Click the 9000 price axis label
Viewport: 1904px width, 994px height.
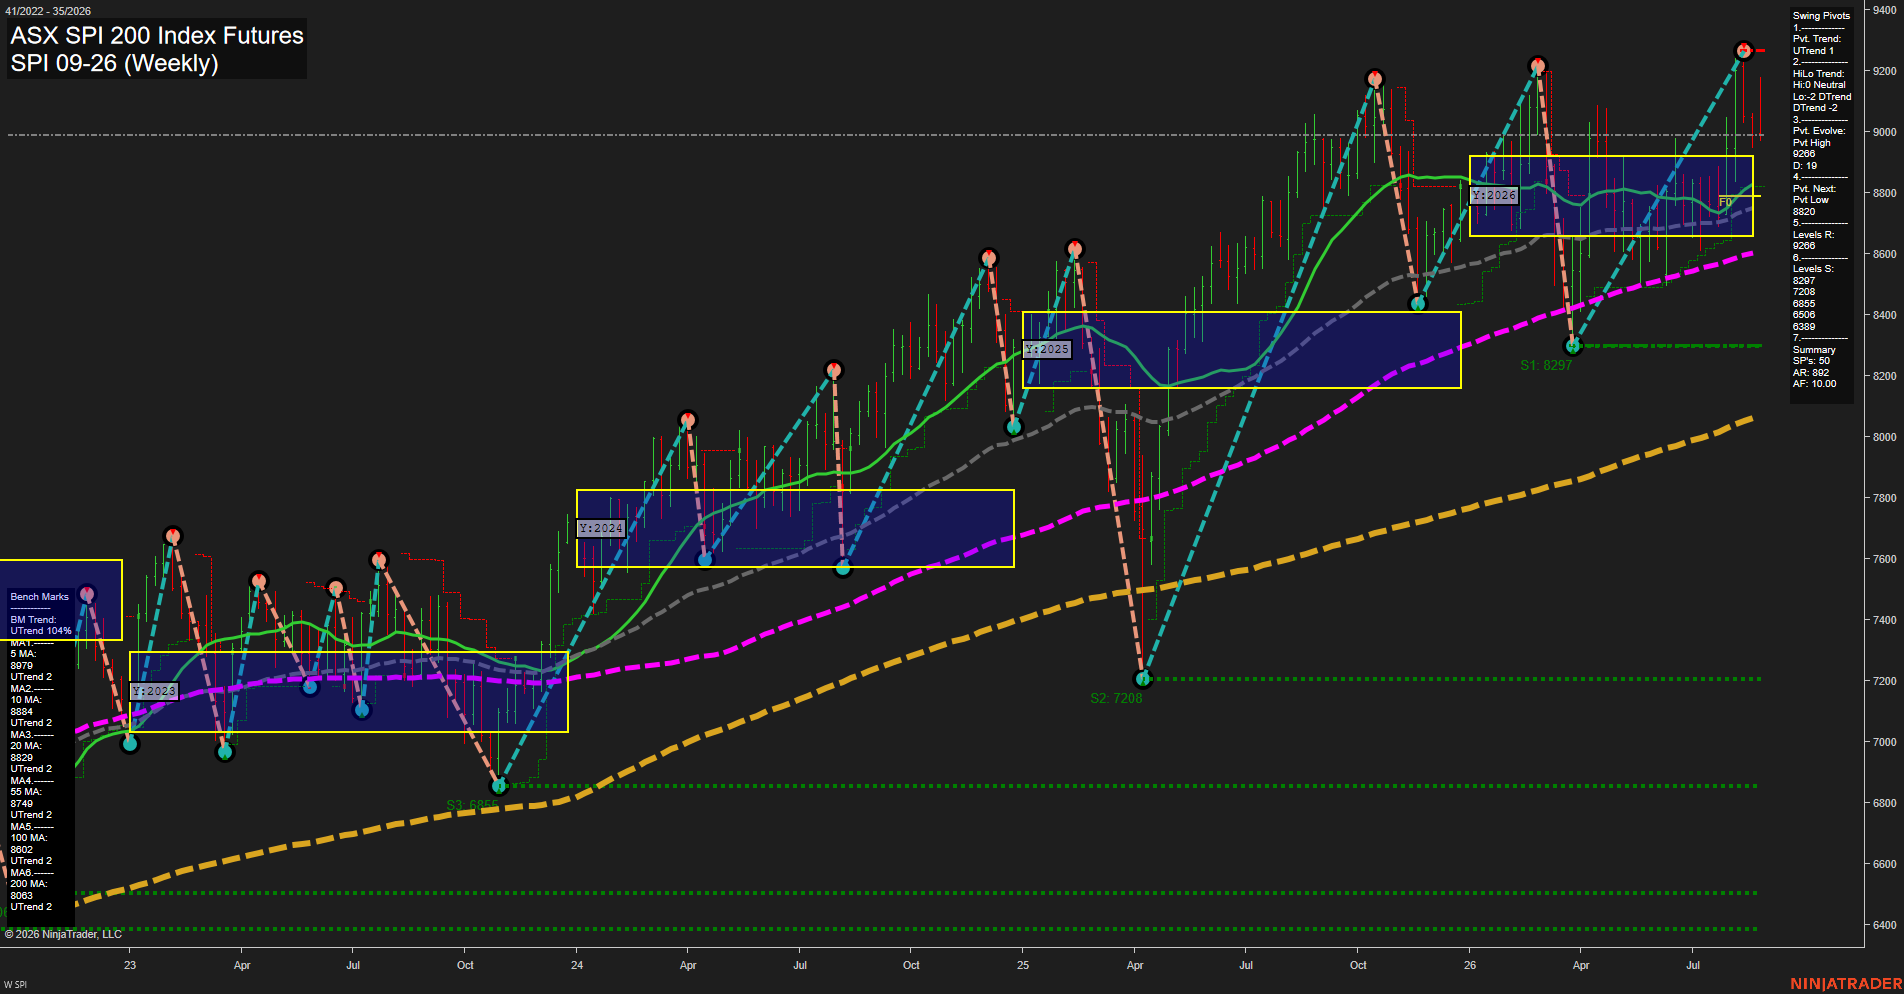coord(1884,132)
